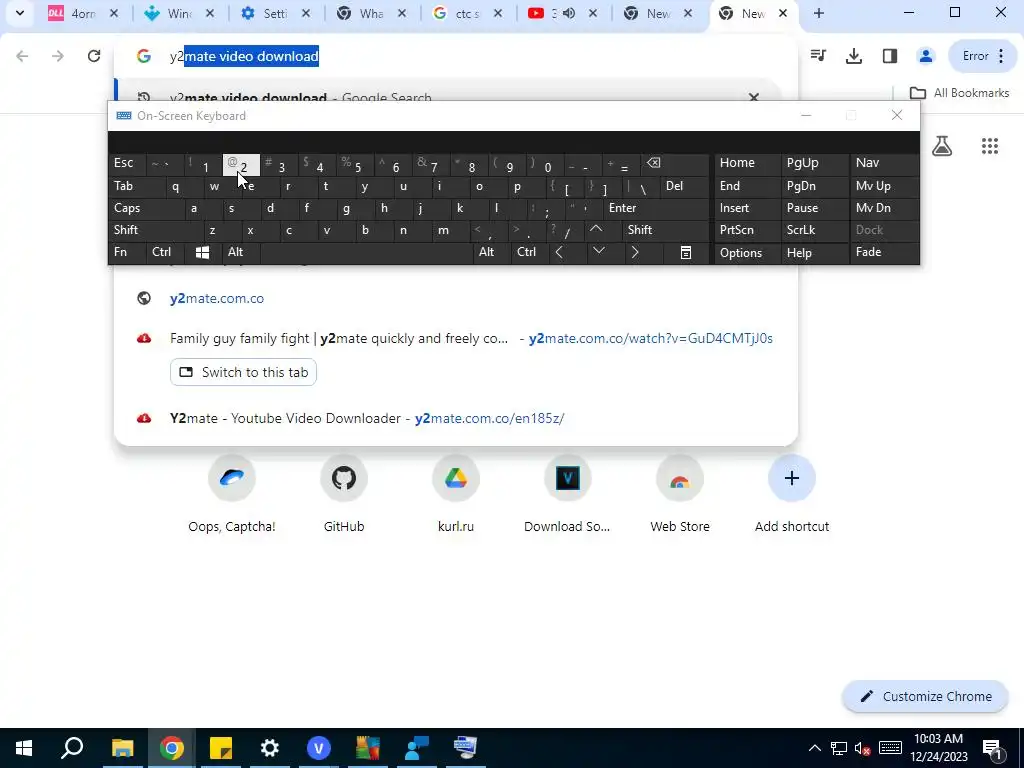Open the media controls icon in toolbar
The width and height of the screenshot is (1024, 768).
pos(818,56)
